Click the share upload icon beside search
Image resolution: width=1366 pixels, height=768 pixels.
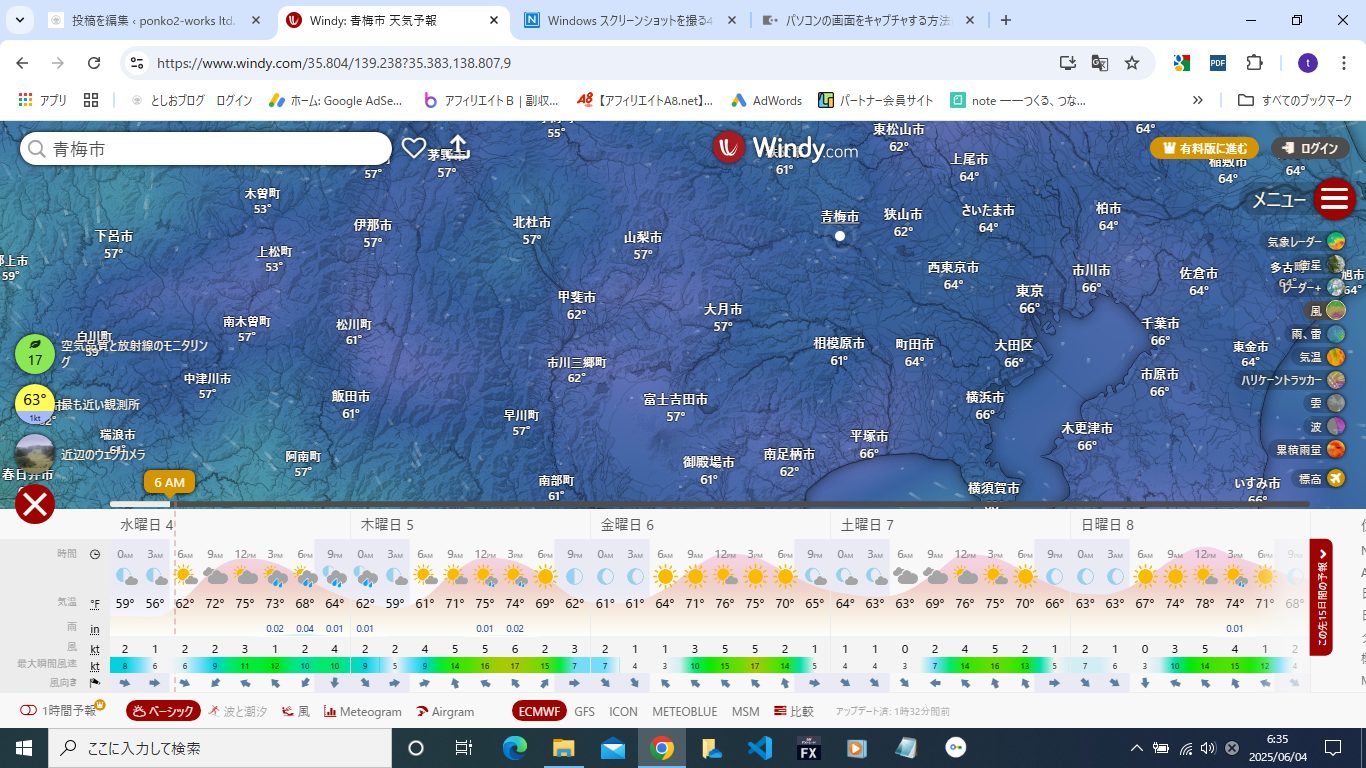pos(458,147)
